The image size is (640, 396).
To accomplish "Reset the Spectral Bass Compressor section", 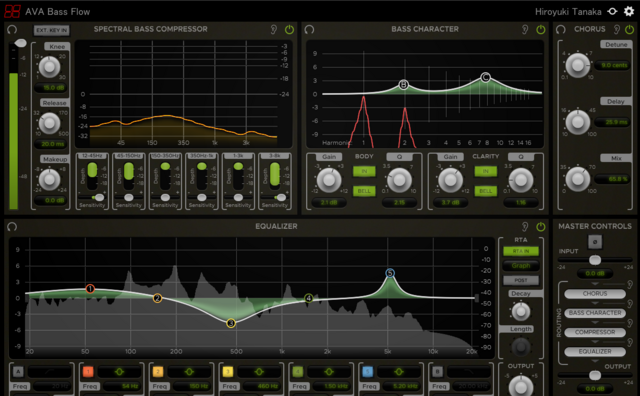I will tap(12, 29).
